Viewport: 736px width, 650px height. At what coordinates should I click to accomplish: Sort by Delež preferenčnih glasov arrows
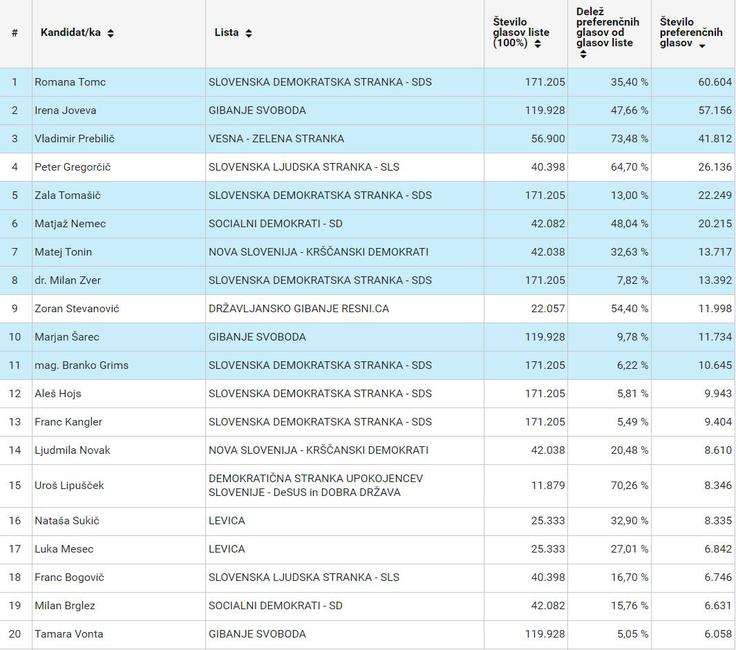(x=583, y=54)
